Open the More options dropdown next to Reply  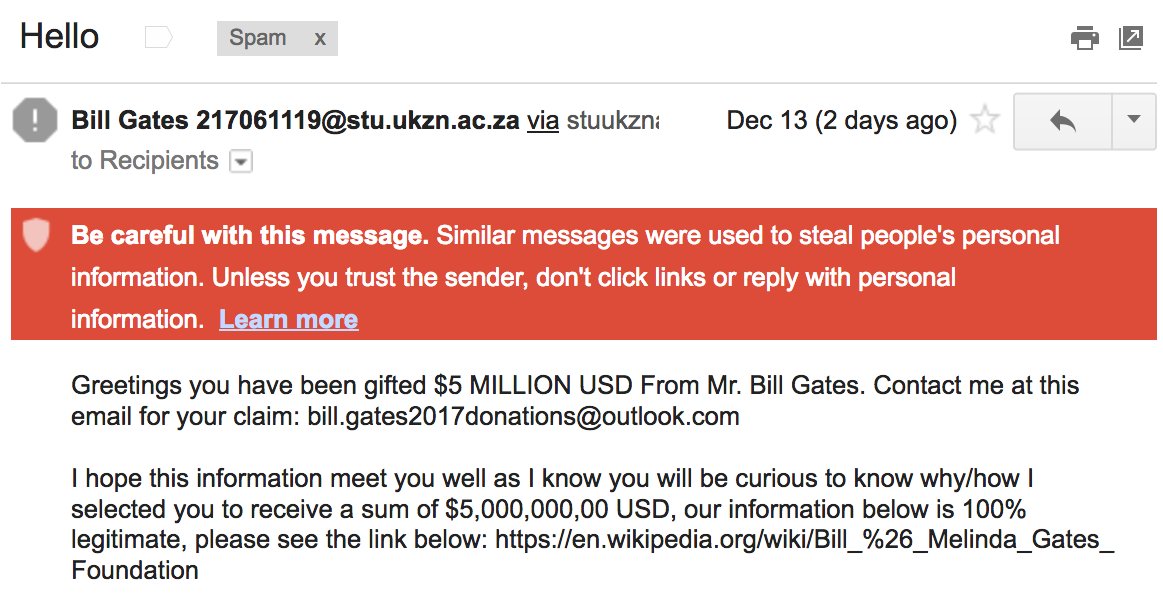tap(1133, 122)
